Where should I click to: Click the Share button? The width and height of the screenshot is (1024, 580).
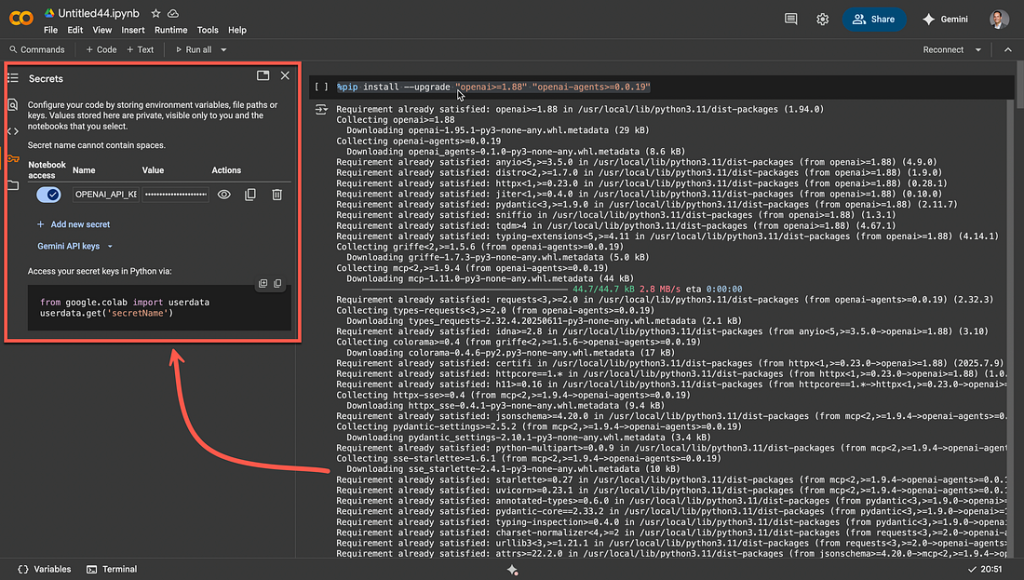(873, 18)
